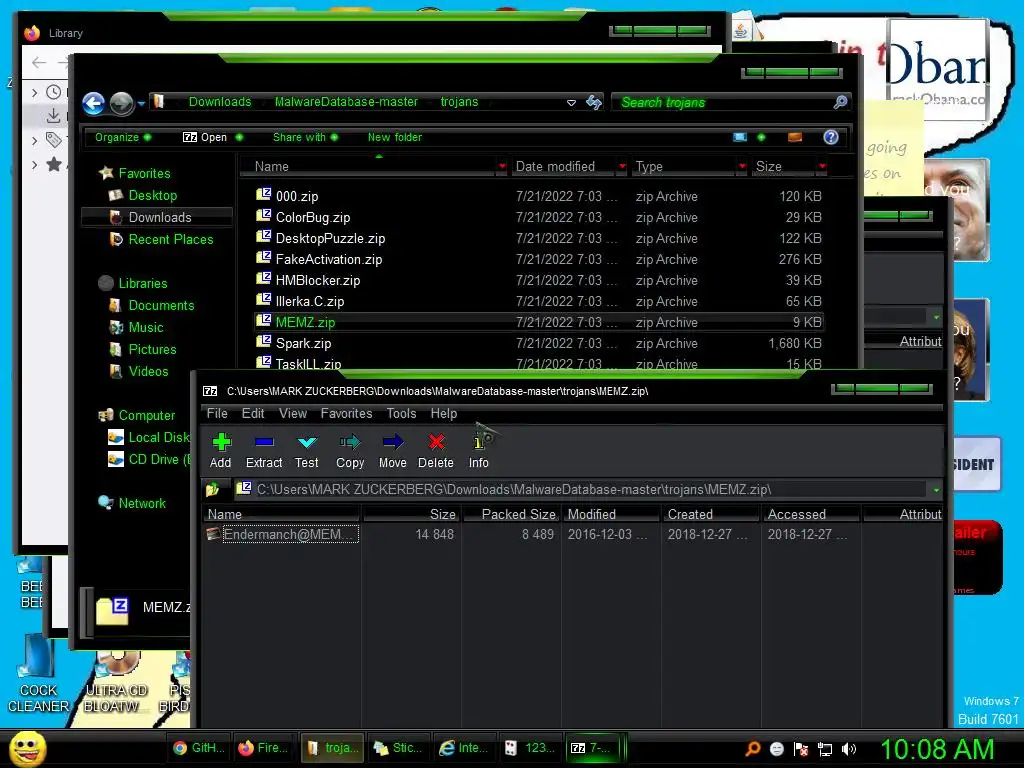Open the File menu in 7-Zip
Viewport: 1024px width, 768px height.
(217, 413)
